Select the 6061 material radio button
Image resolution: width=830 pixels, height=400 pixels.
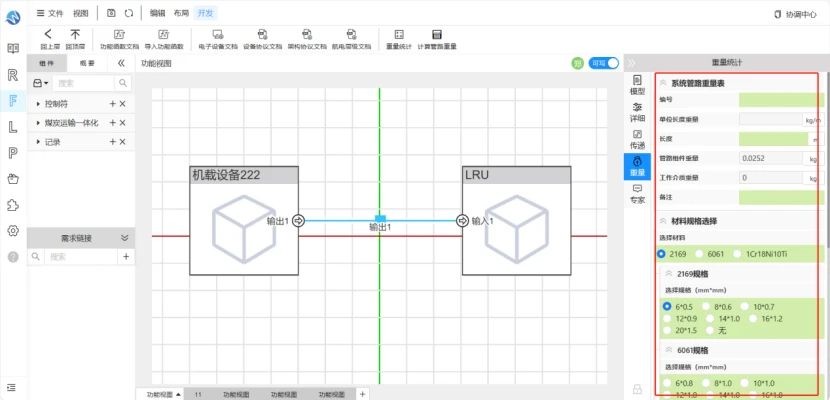pos(700,254)
